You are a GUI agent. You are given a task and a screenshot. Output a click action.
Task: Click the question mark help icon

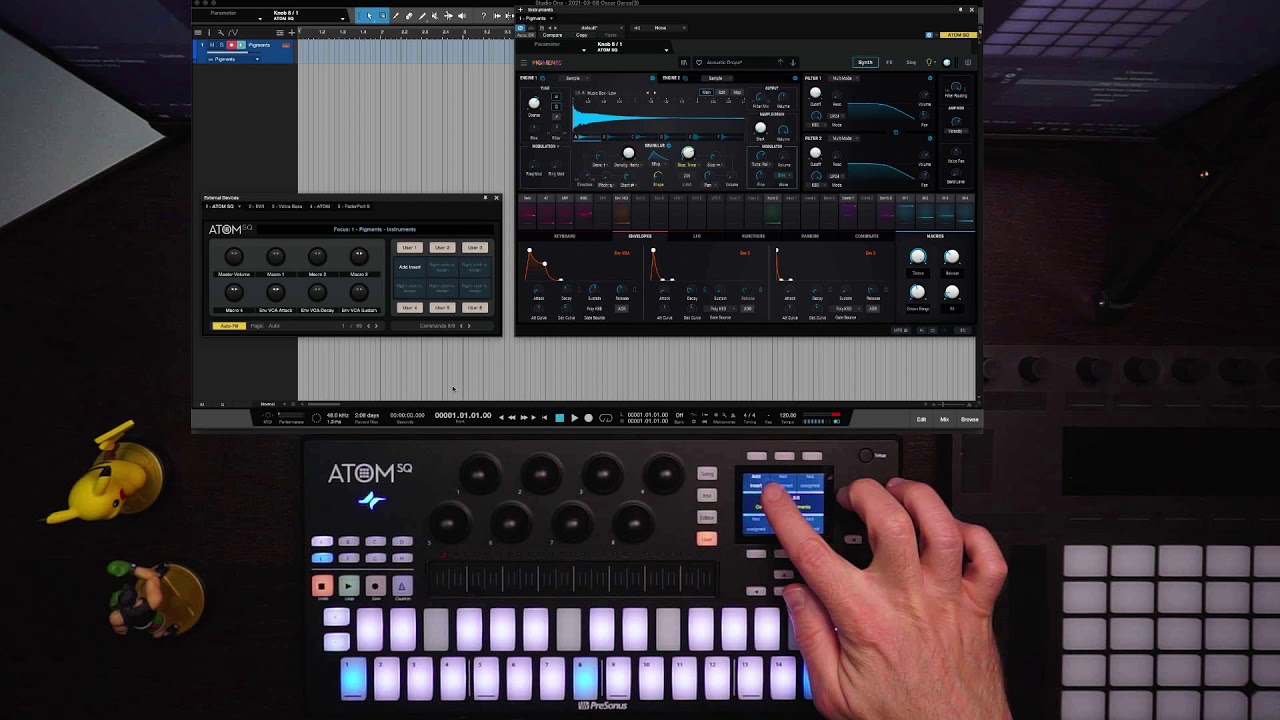click(x=483, y=16)
